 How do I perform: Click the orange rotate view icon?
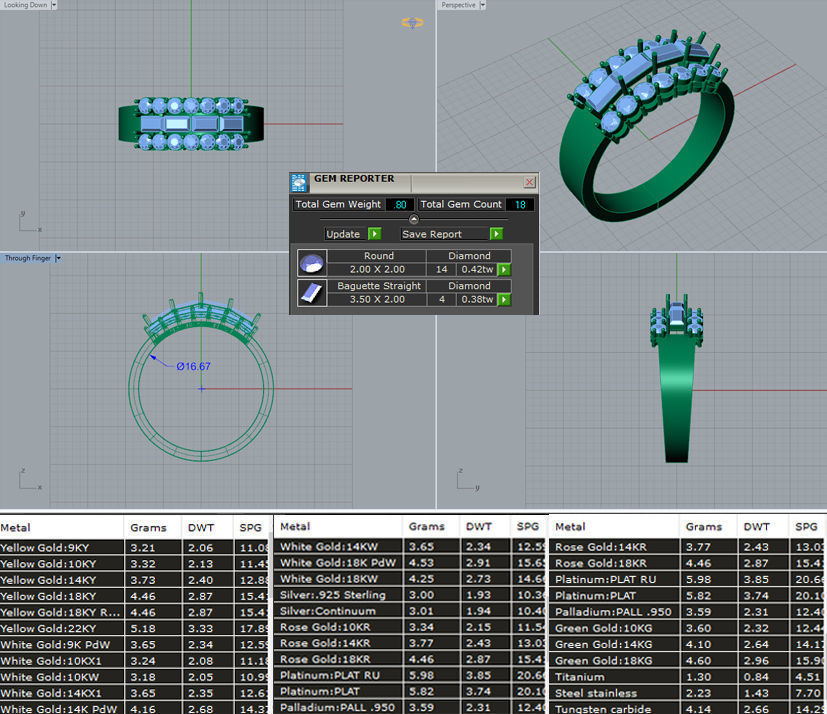tap(412, 23)
